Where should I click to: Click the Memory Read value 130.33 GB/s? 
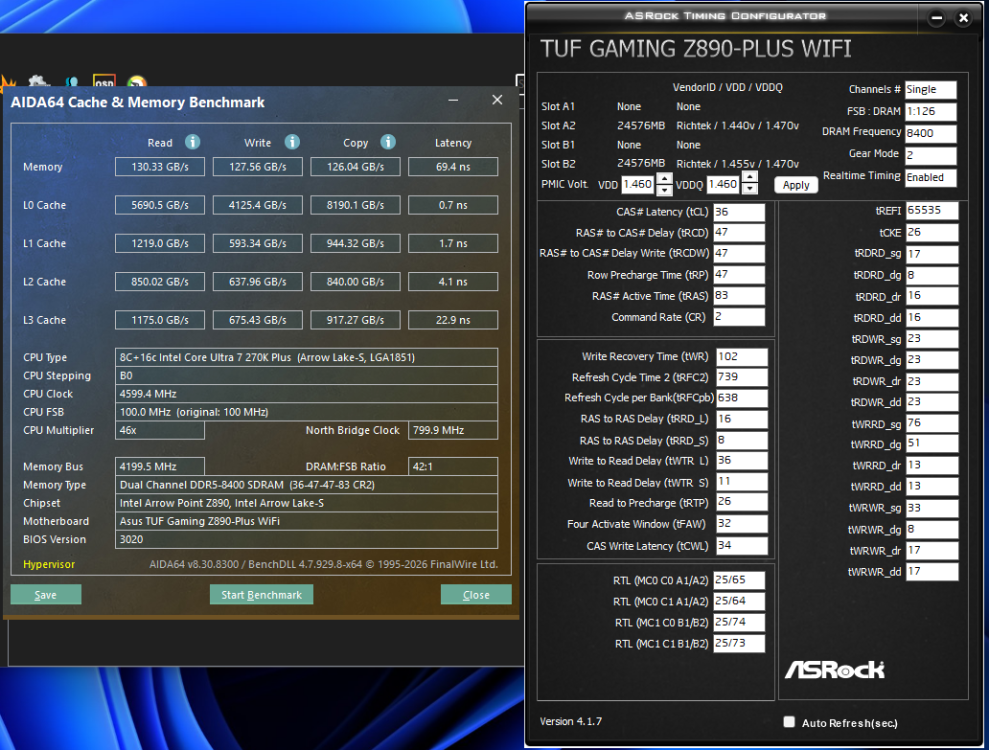pyautogui.click(x=160, y=167)
